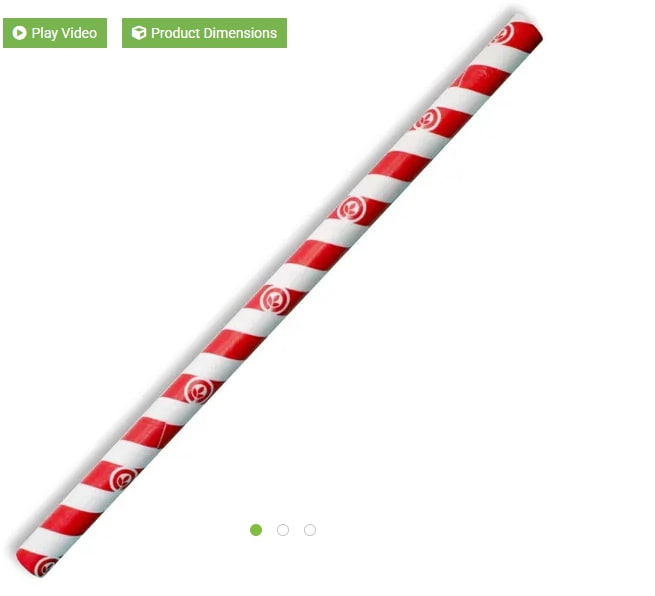Image resolution: width=655 pixels, height=596 pixels.
Task: Select the first green carousel dot
Action: [256, 530]
